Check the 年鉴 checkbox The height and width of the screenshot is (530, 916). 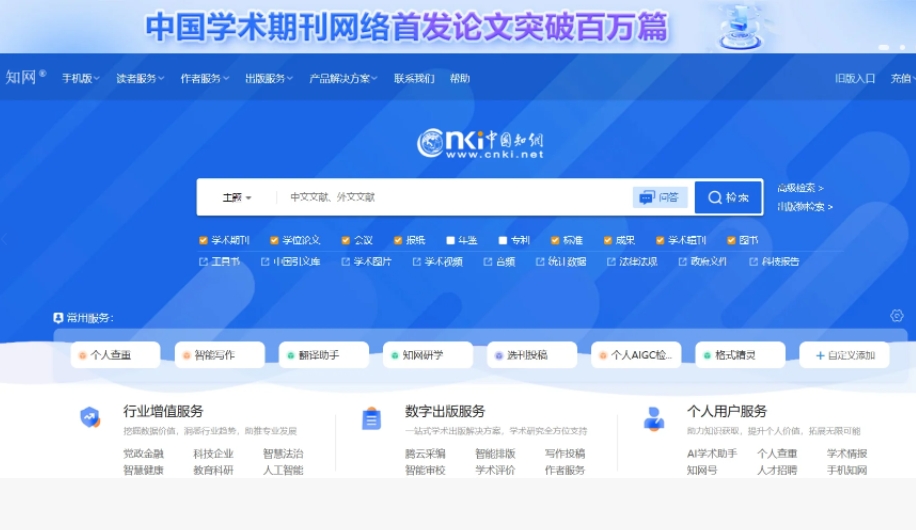click(x=450, y=240)
